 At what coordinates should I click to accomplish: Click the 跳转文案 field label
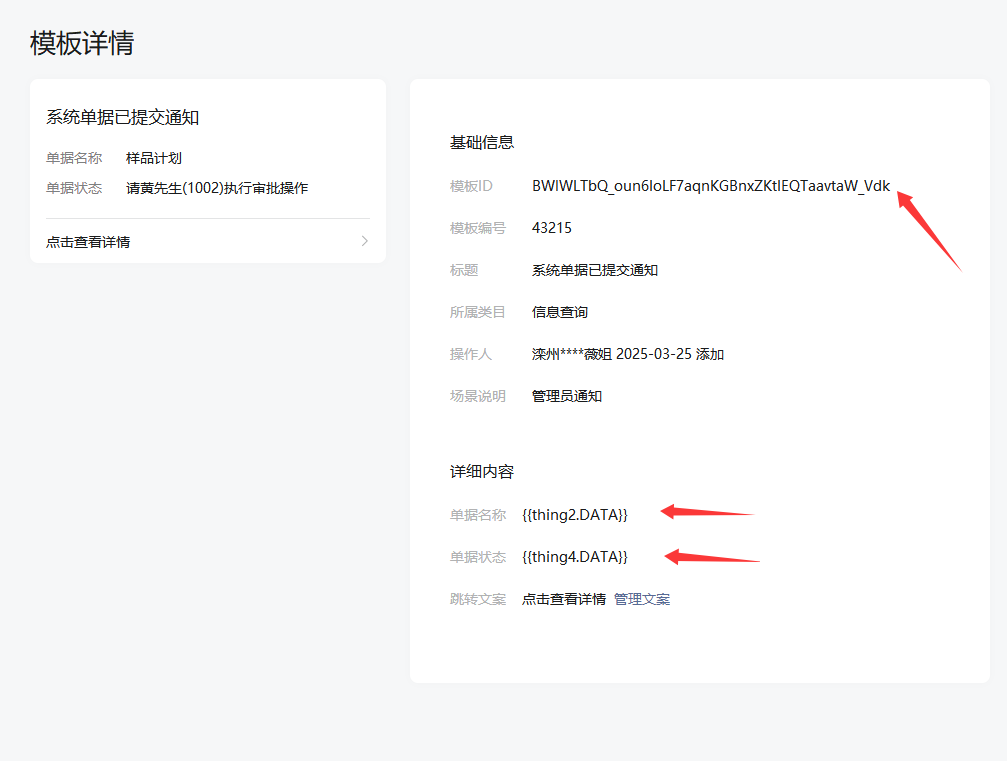pos(478,599)
